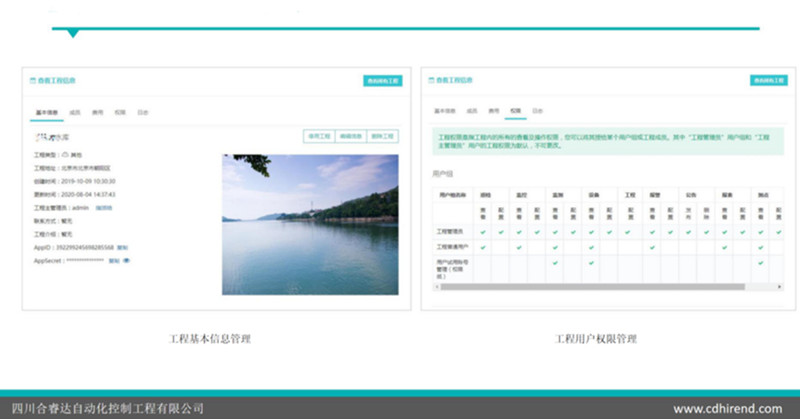
Task: Copy the AppSecret value
Action: pos(113,259)
